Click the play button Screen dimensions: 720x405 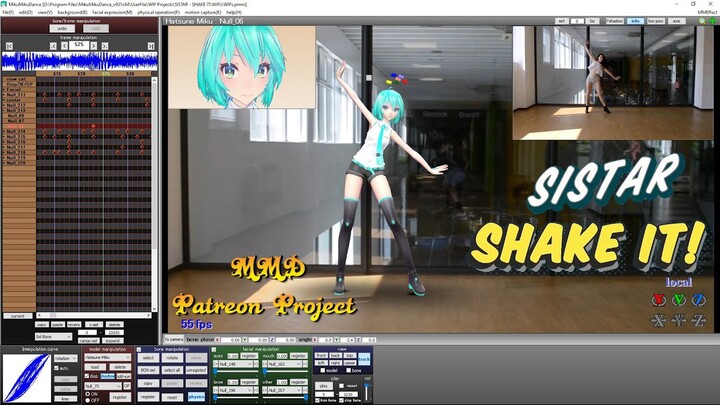(324, 386)
